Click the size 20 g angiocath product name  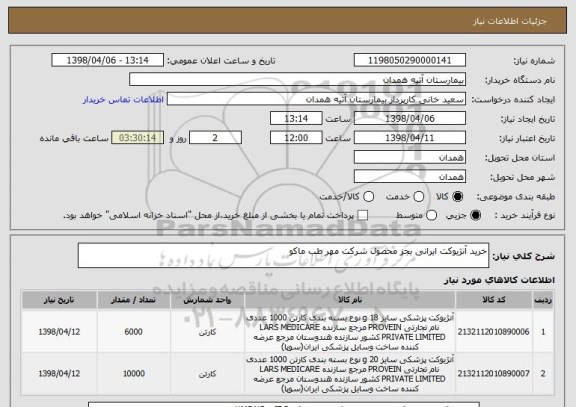(x=350, y=374)
